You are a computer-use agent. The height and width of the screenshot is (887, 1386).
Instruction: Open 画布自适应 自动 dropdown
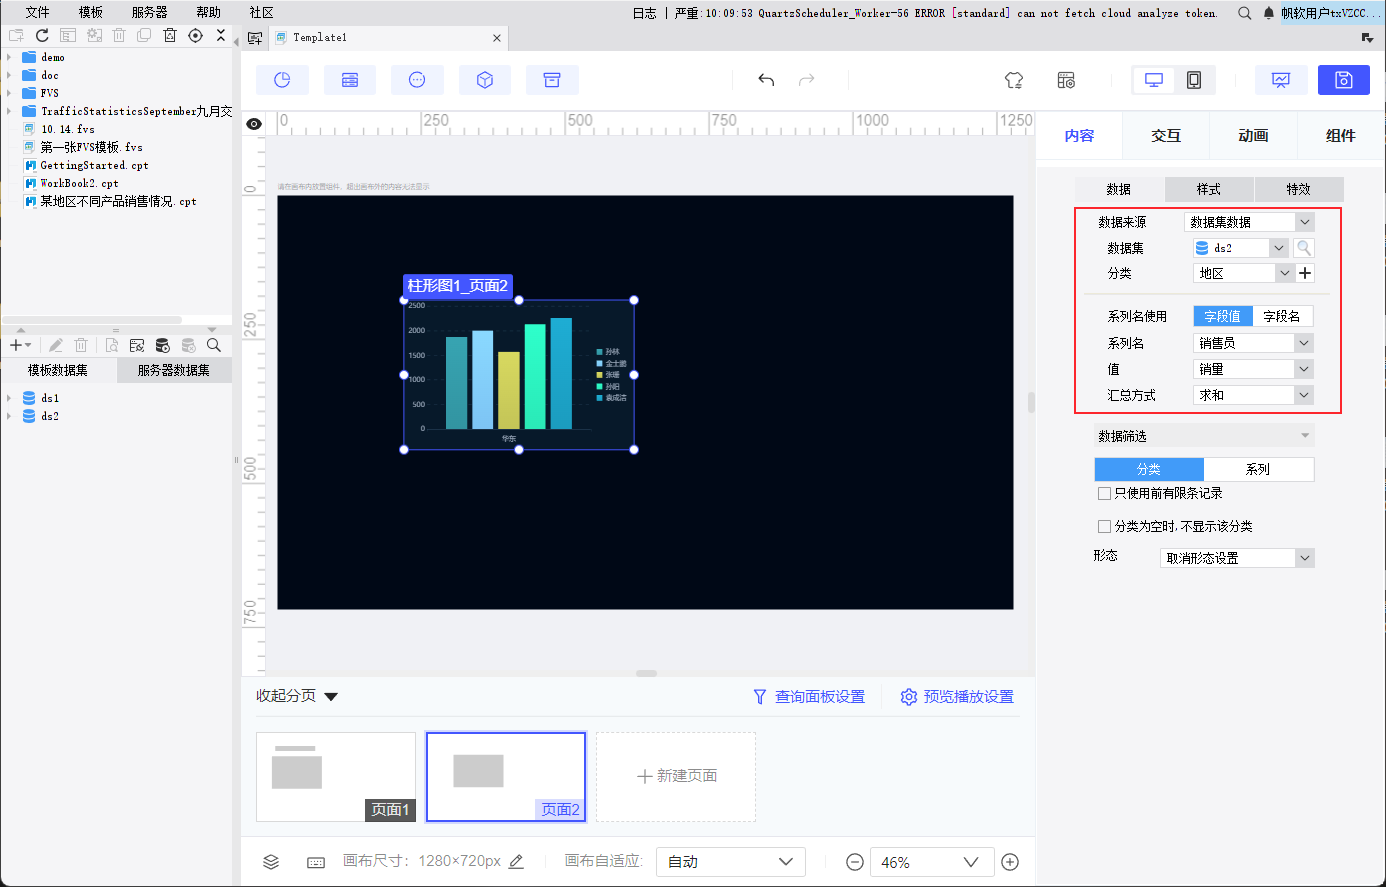[x=731, y=862]
